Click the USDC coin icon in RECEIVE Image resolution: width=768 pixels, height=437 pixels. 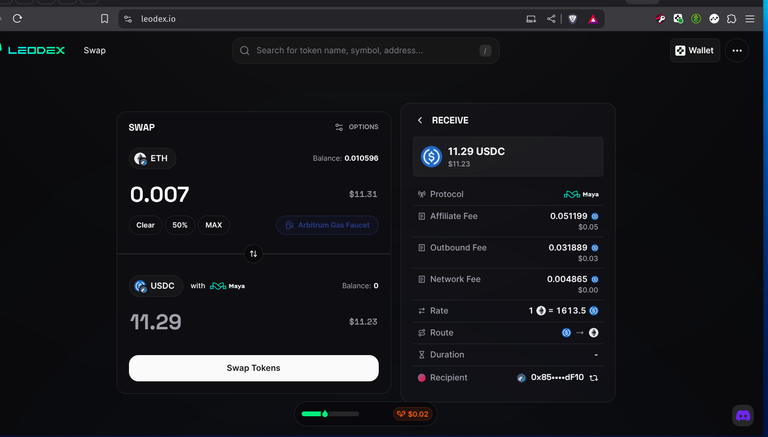click(x=431, y=157)
